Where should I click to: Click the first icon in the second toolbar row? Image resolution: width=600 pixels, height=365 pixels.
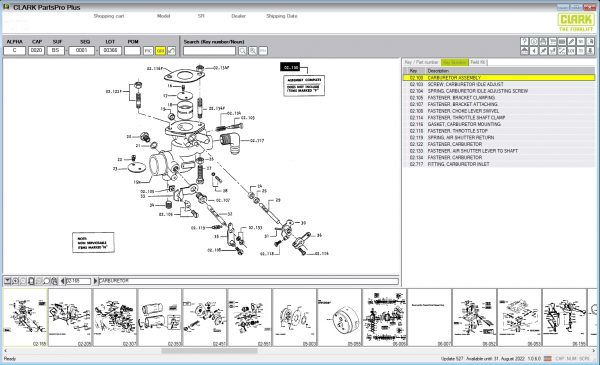(525, 51)
